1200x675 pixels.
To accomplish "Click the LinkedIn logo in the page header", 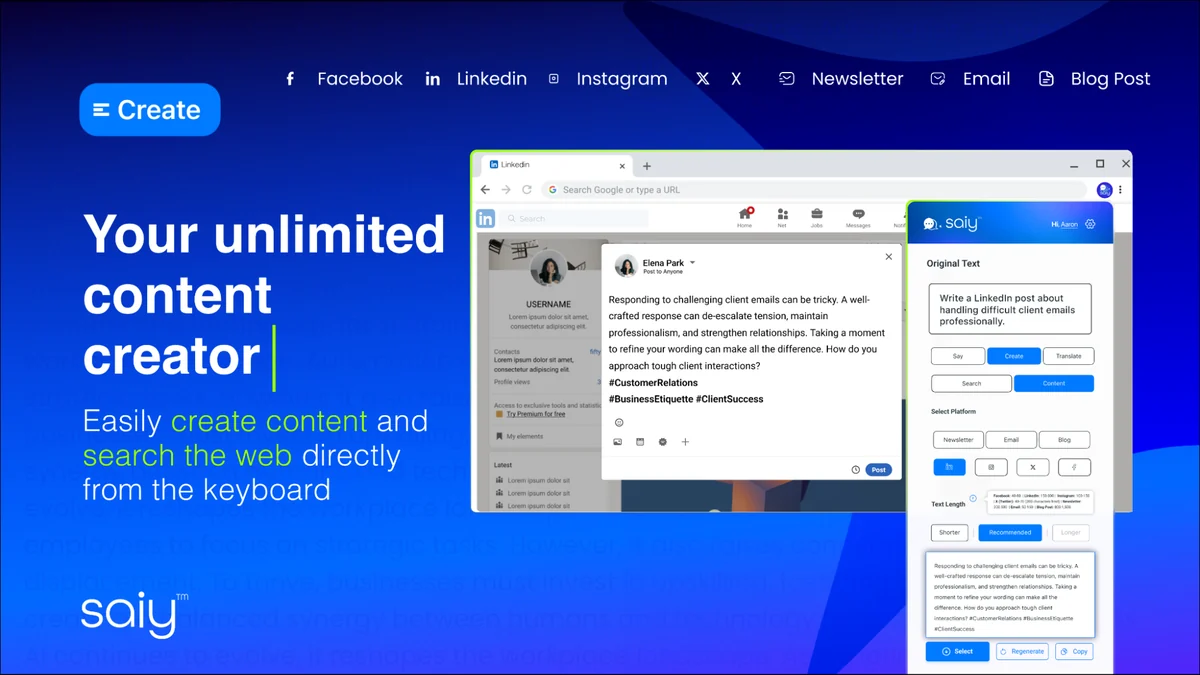I will pos(486,218).
